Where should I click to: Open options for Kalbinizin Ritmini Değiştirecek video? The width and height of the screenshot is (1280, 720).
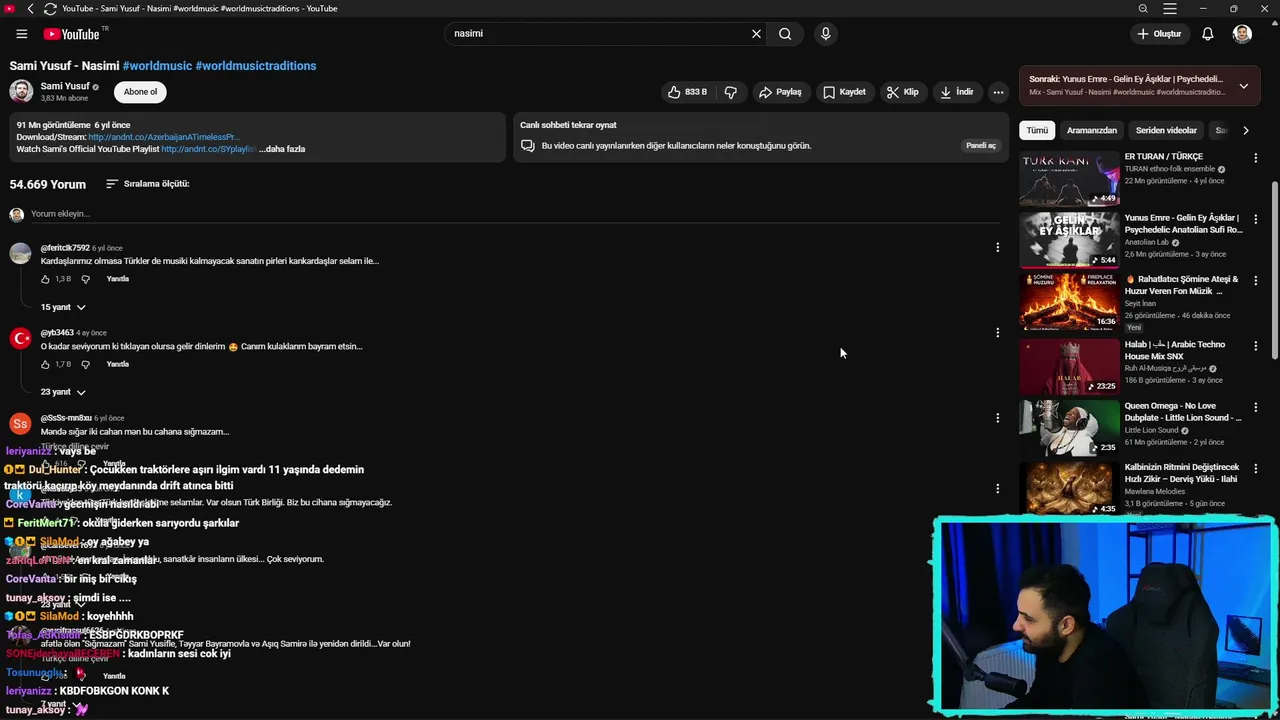tap(1255, 469)
